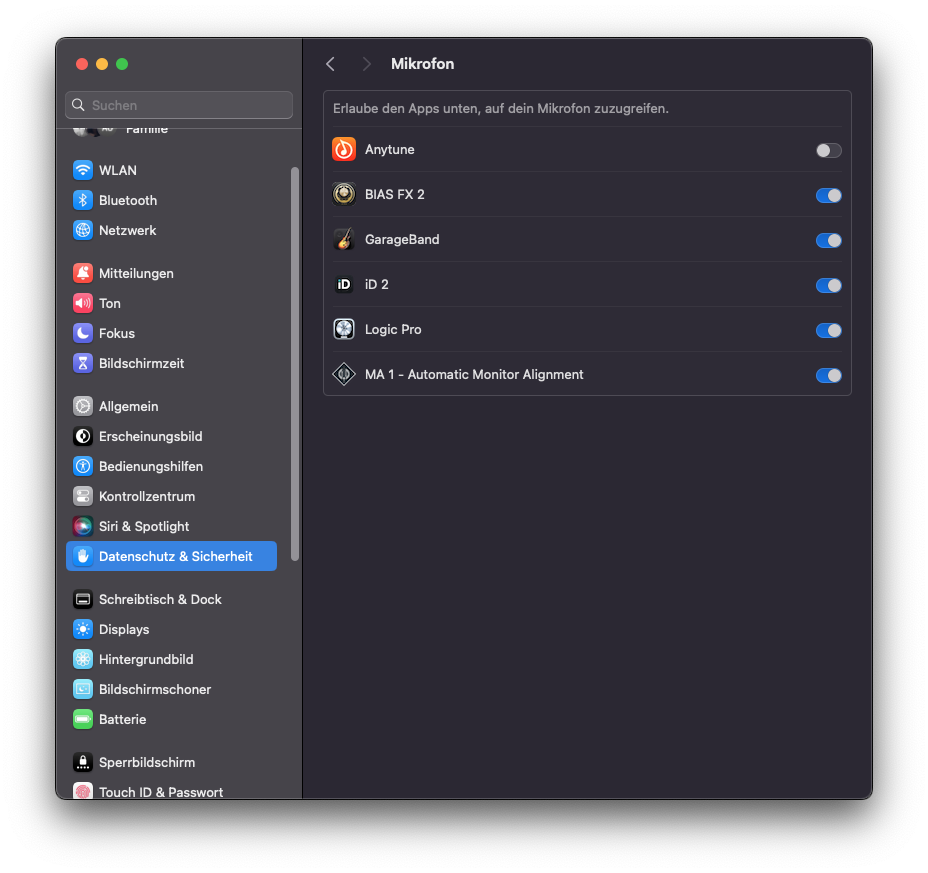Click the BIAS FX 2 label

click(x=395, y=194)
